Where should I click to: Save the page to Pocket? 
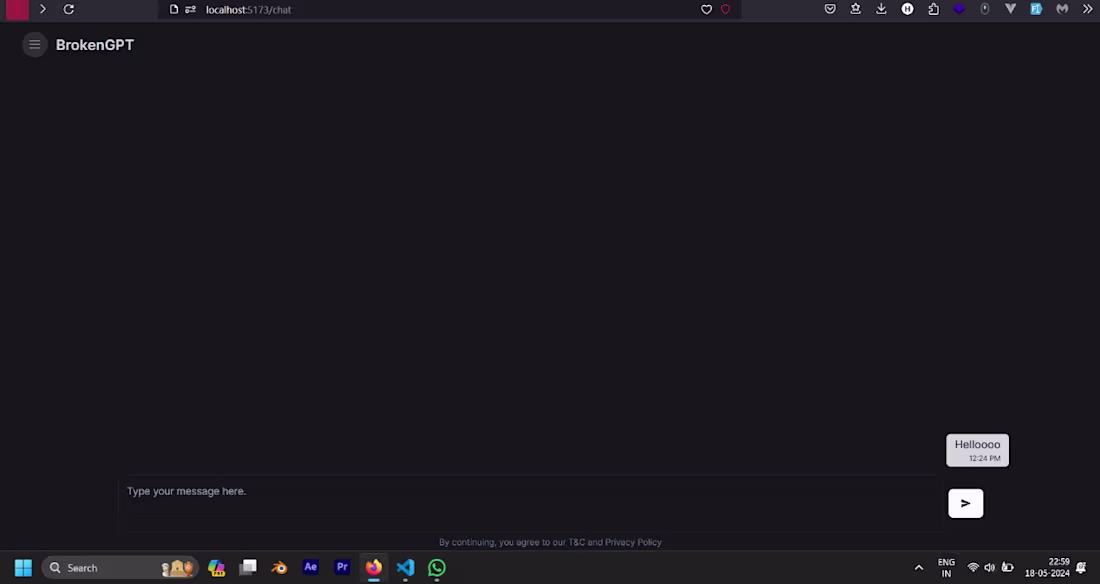(x=830, y=9)
